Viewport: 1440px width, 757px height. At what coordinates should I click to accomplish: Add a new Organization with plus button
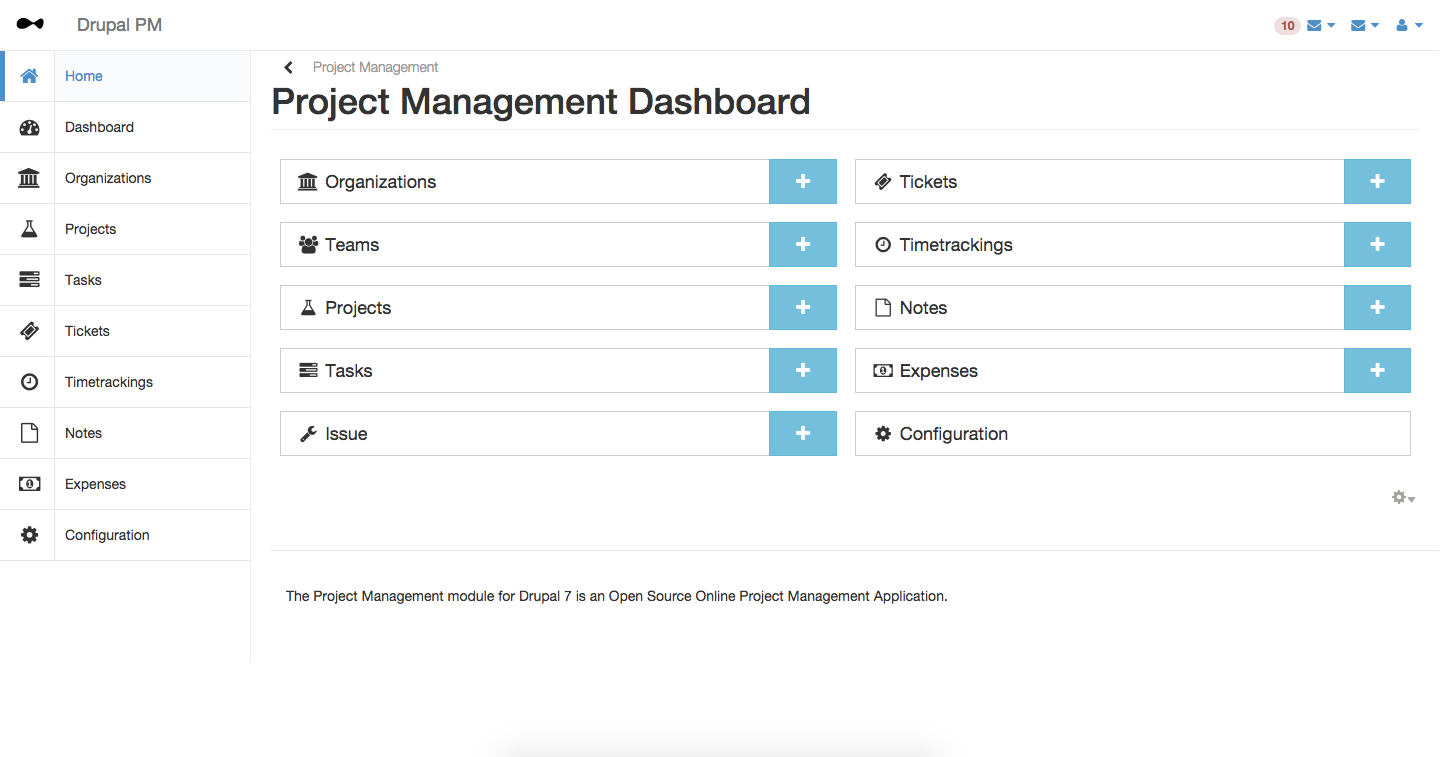(802, 182)
